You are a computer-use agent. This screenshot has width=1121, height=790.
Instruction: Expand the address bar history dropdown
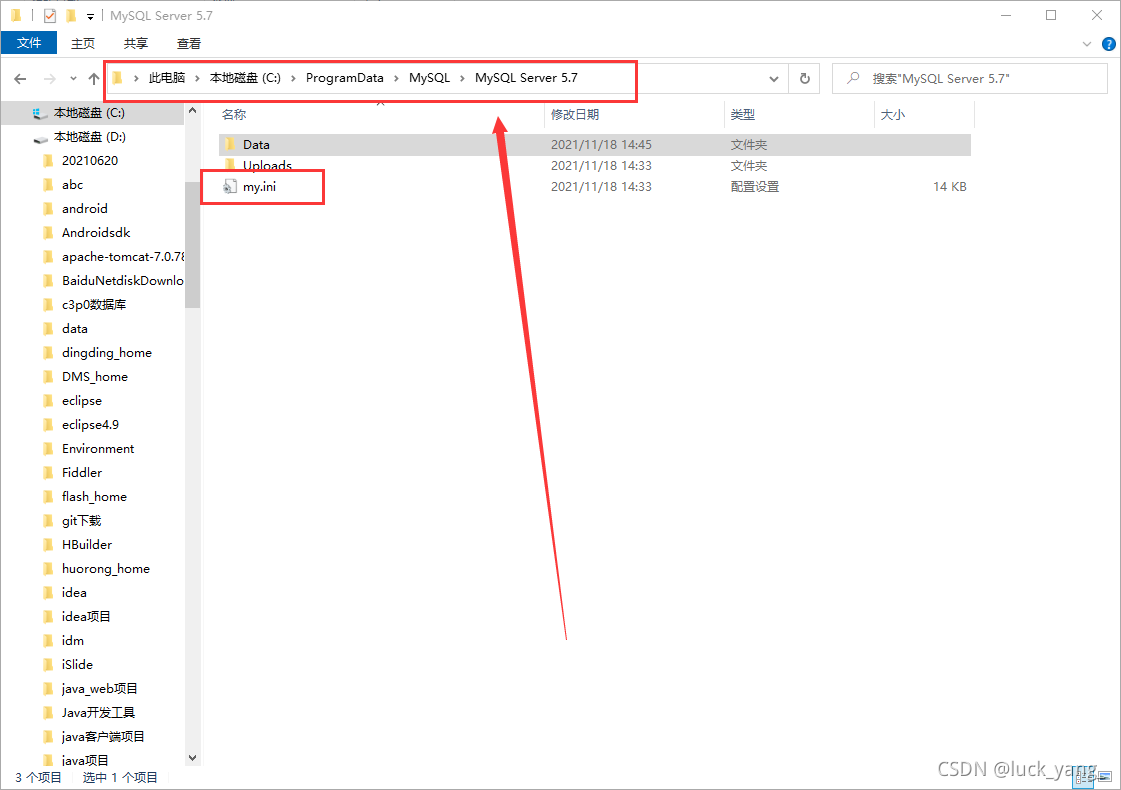point(774,79)
